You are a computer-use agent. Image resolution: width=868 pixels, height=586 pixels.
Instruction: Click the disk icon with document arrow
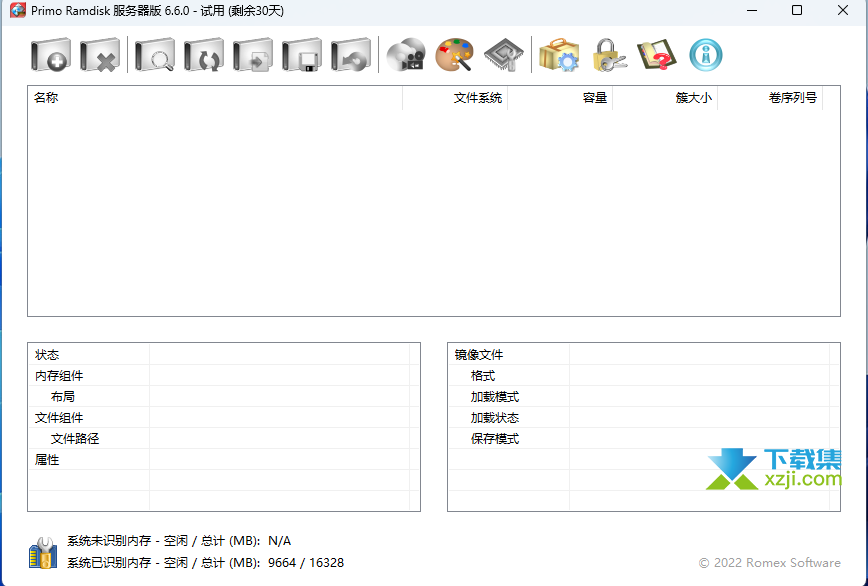point(253,55)
